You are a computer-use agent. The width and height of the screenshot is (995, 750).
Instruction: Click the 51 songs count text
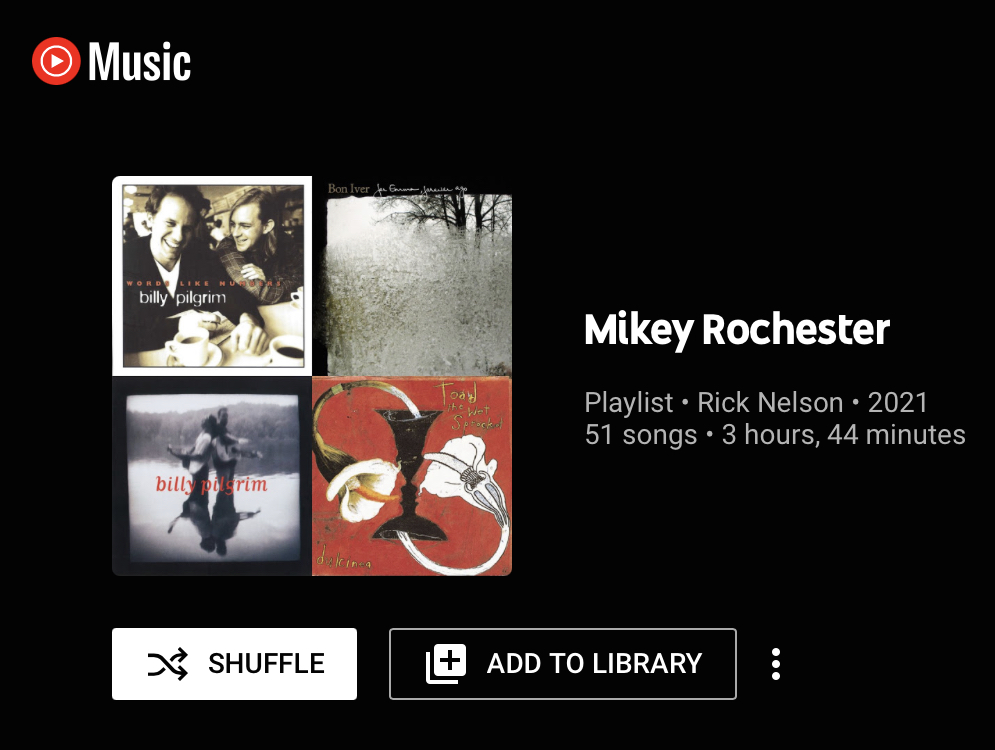(x=641, y=435)
